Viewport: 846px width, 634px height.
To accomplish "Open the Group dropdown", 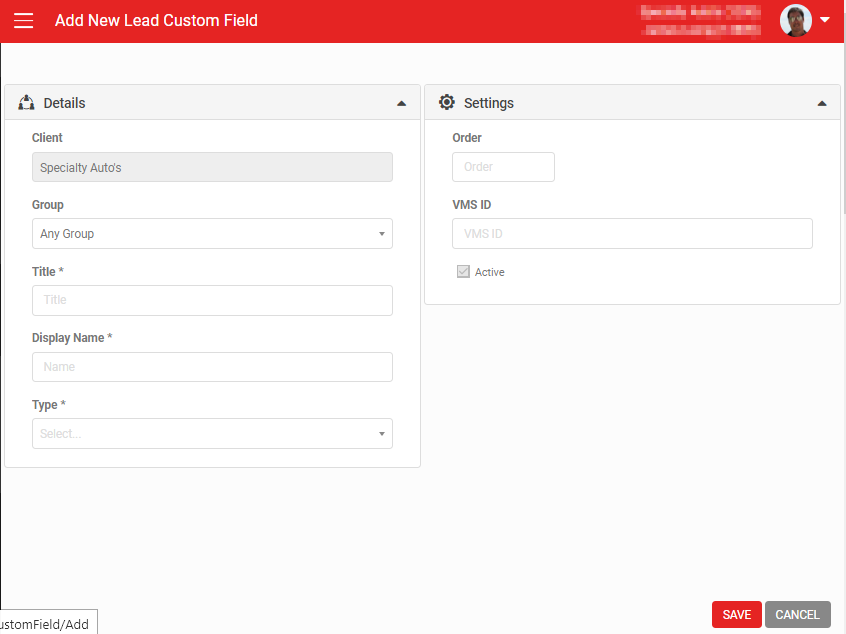I will (x=212, y=234).
